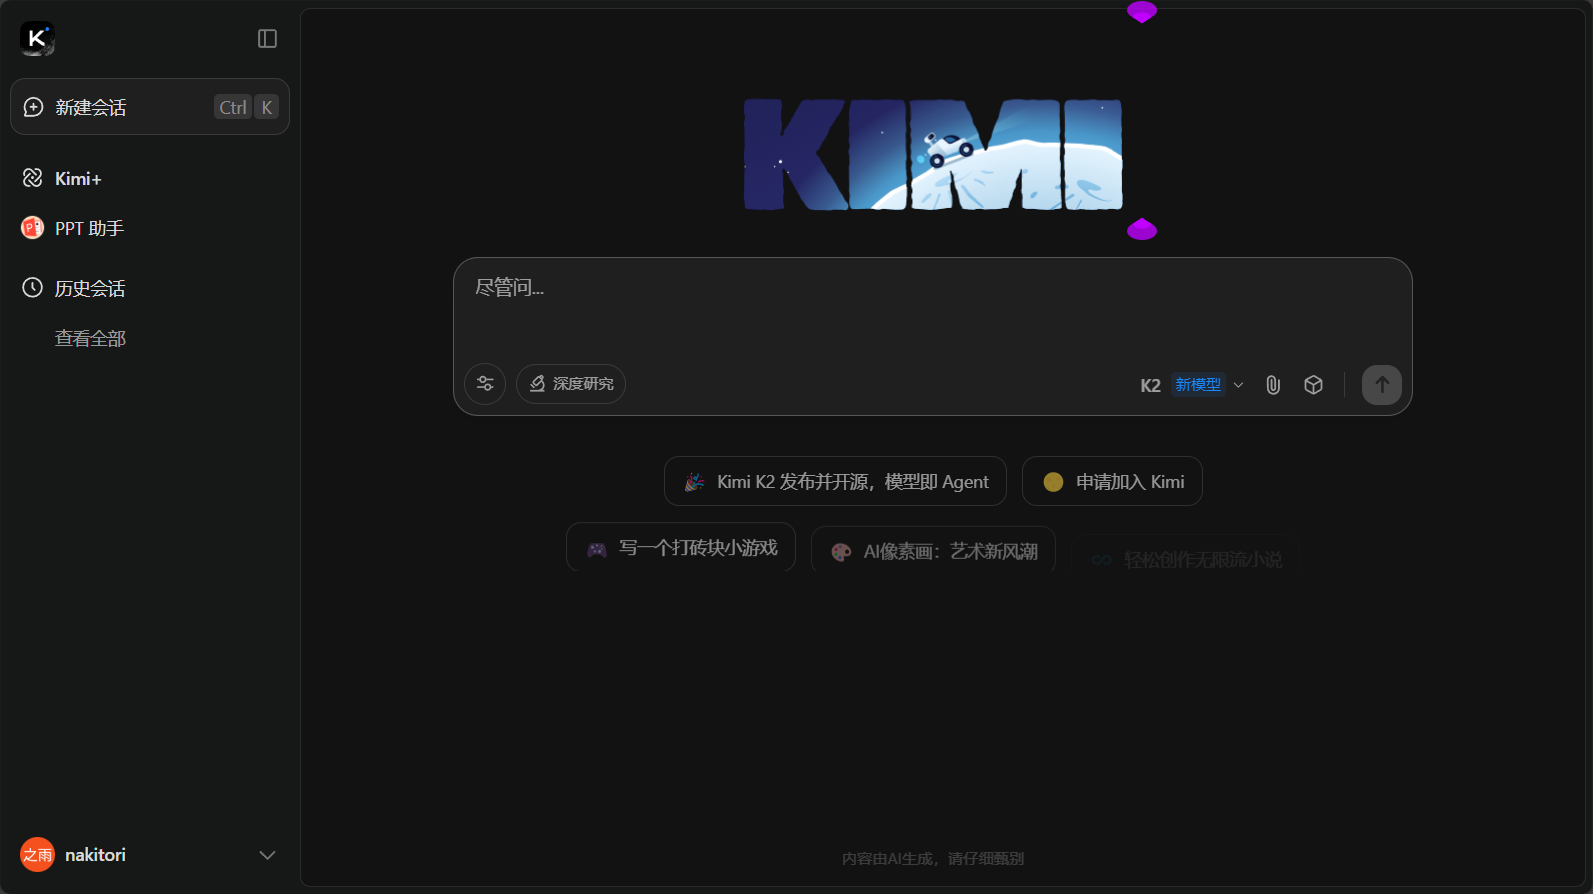Click 查看全部 to view all history
The width and height of the screenshot is (1593, 894).
(90, 339)
